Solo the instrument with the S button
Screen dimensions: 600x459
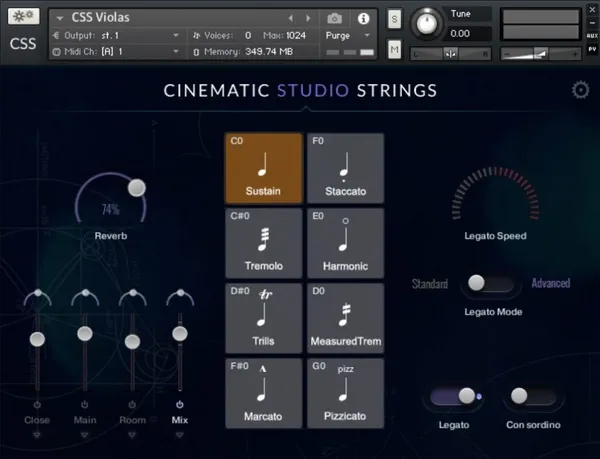pyautogui.click(x=395, y=19)
